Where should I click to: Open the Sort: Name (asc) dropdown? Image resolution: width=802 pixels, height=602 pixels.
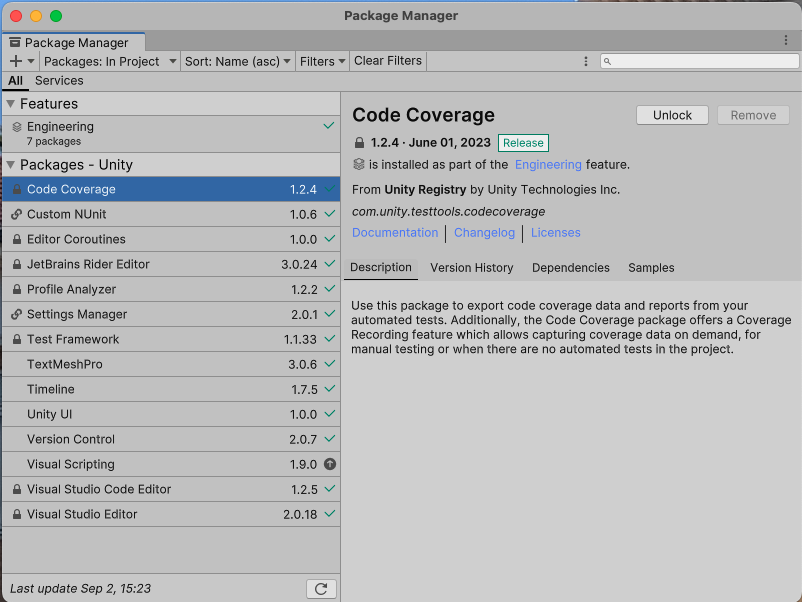tap(238, 61)
